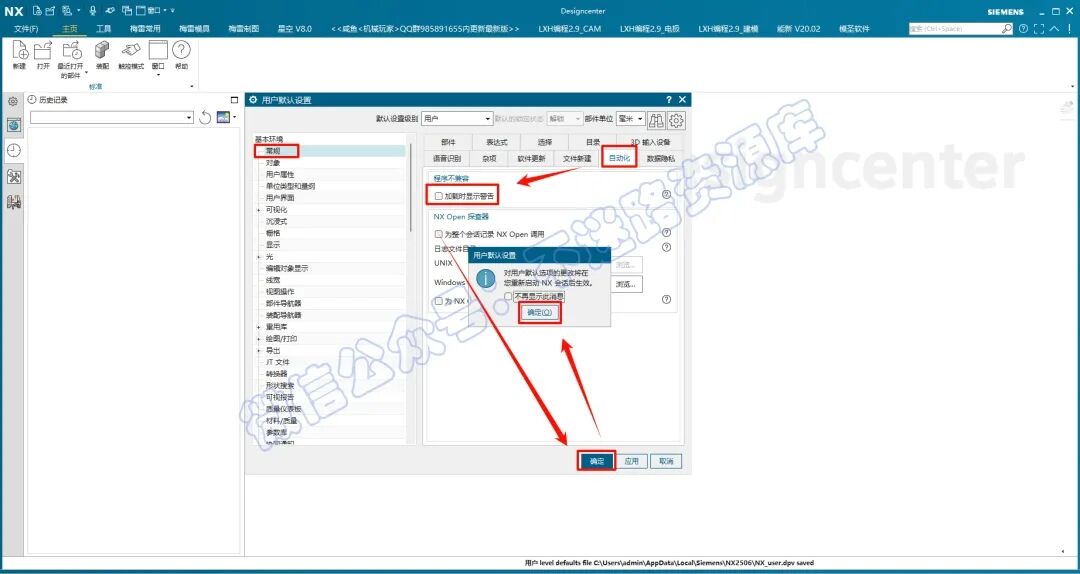Viewport: 1080px width, 574px height.
Task: Click the search magnifier icon in command finder
Action: point(1006,29)
